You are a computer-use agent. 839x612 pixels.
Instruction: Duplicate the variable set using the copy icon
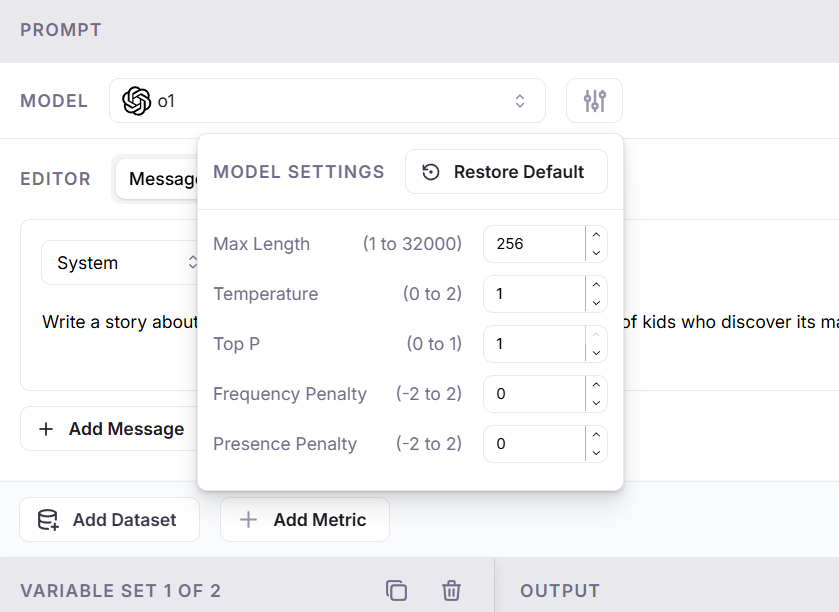click(x=397, y=591)
